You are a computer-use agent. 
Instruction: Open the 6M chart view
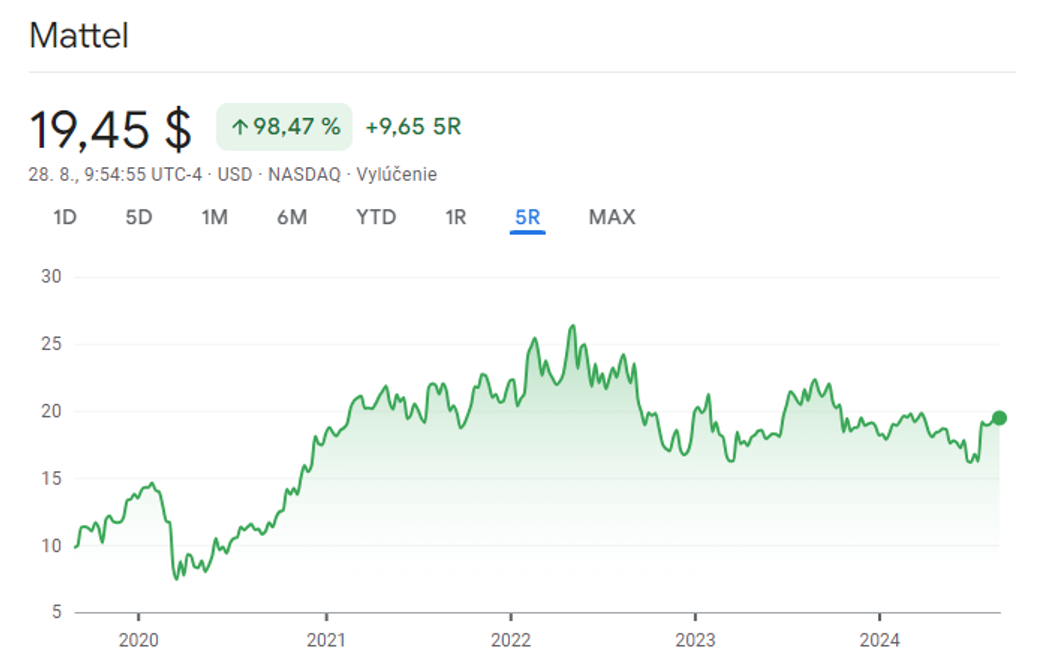point(292,217)
